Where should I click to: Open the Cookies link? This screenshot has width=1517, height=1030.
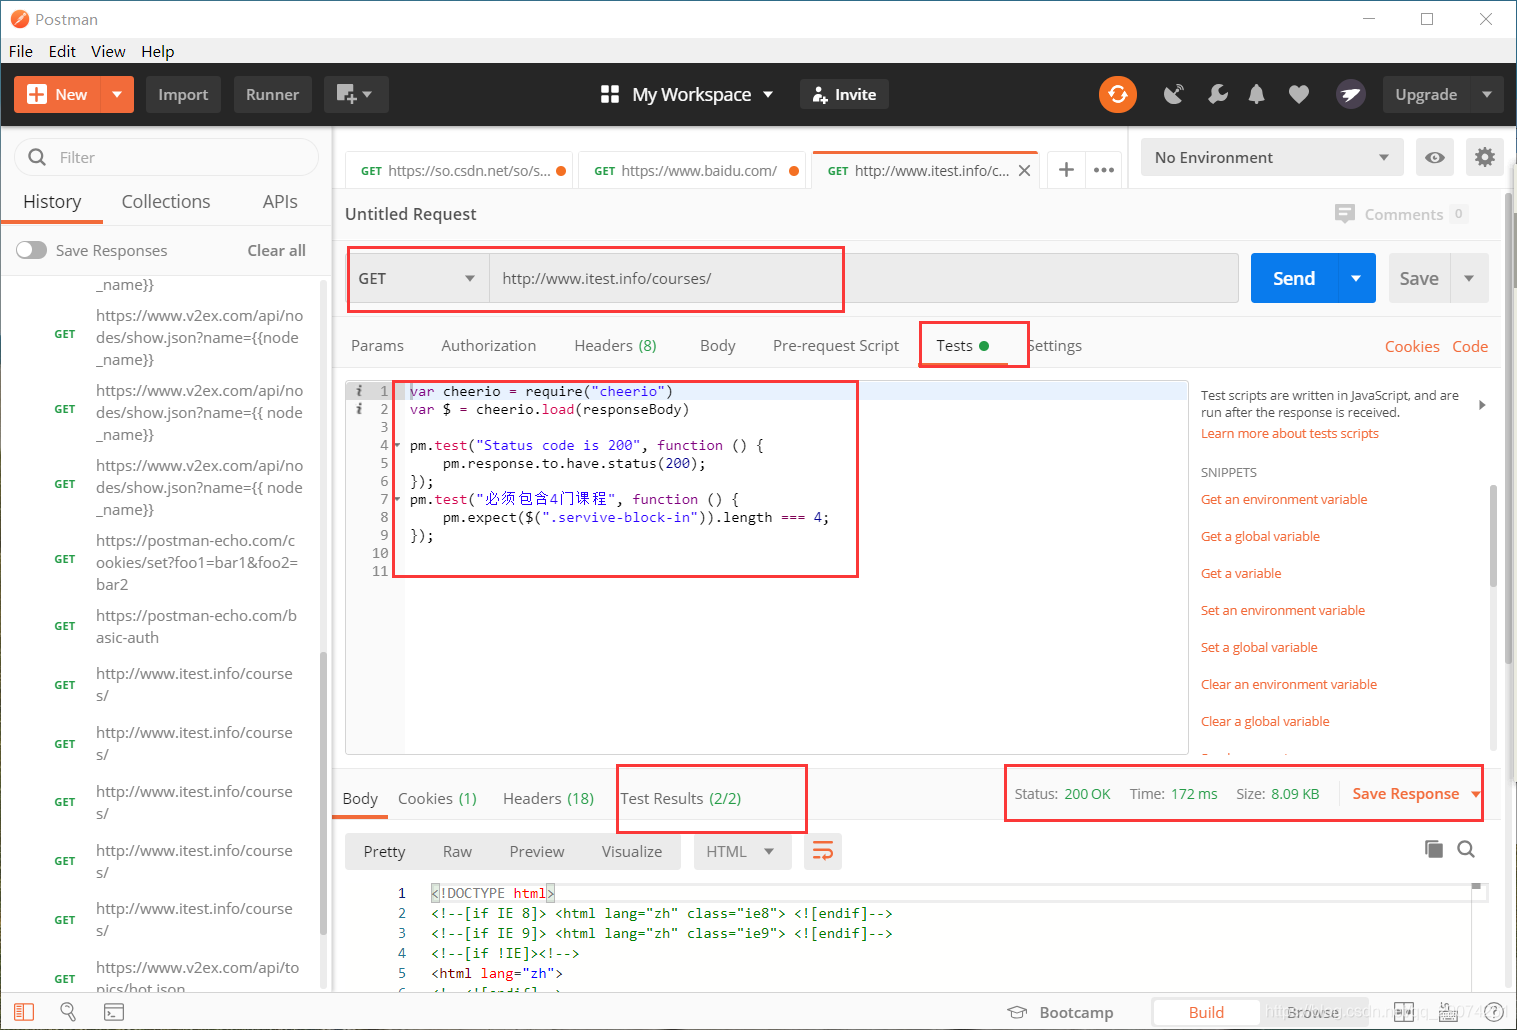point(1412,346)
